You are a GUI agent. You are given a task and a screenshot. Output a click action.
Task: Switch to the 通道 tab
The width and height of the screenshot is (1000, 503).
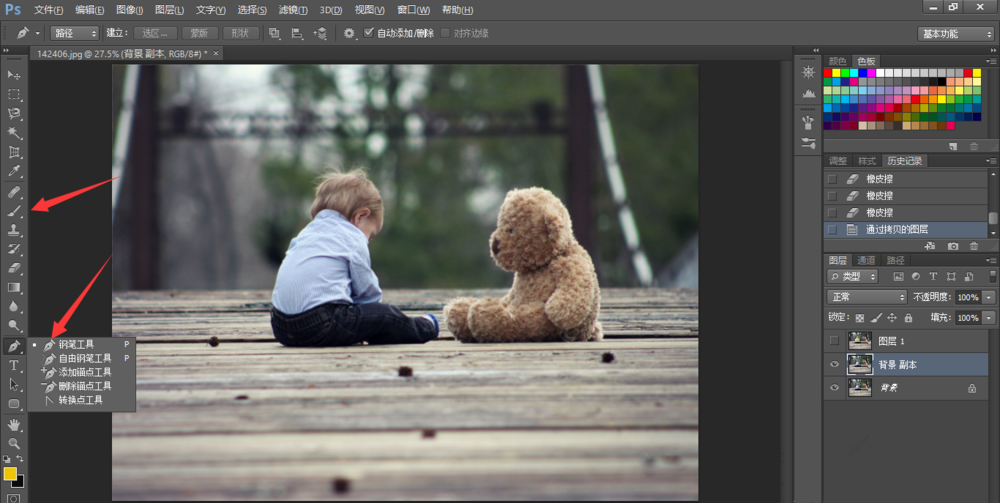coord(866,260)
